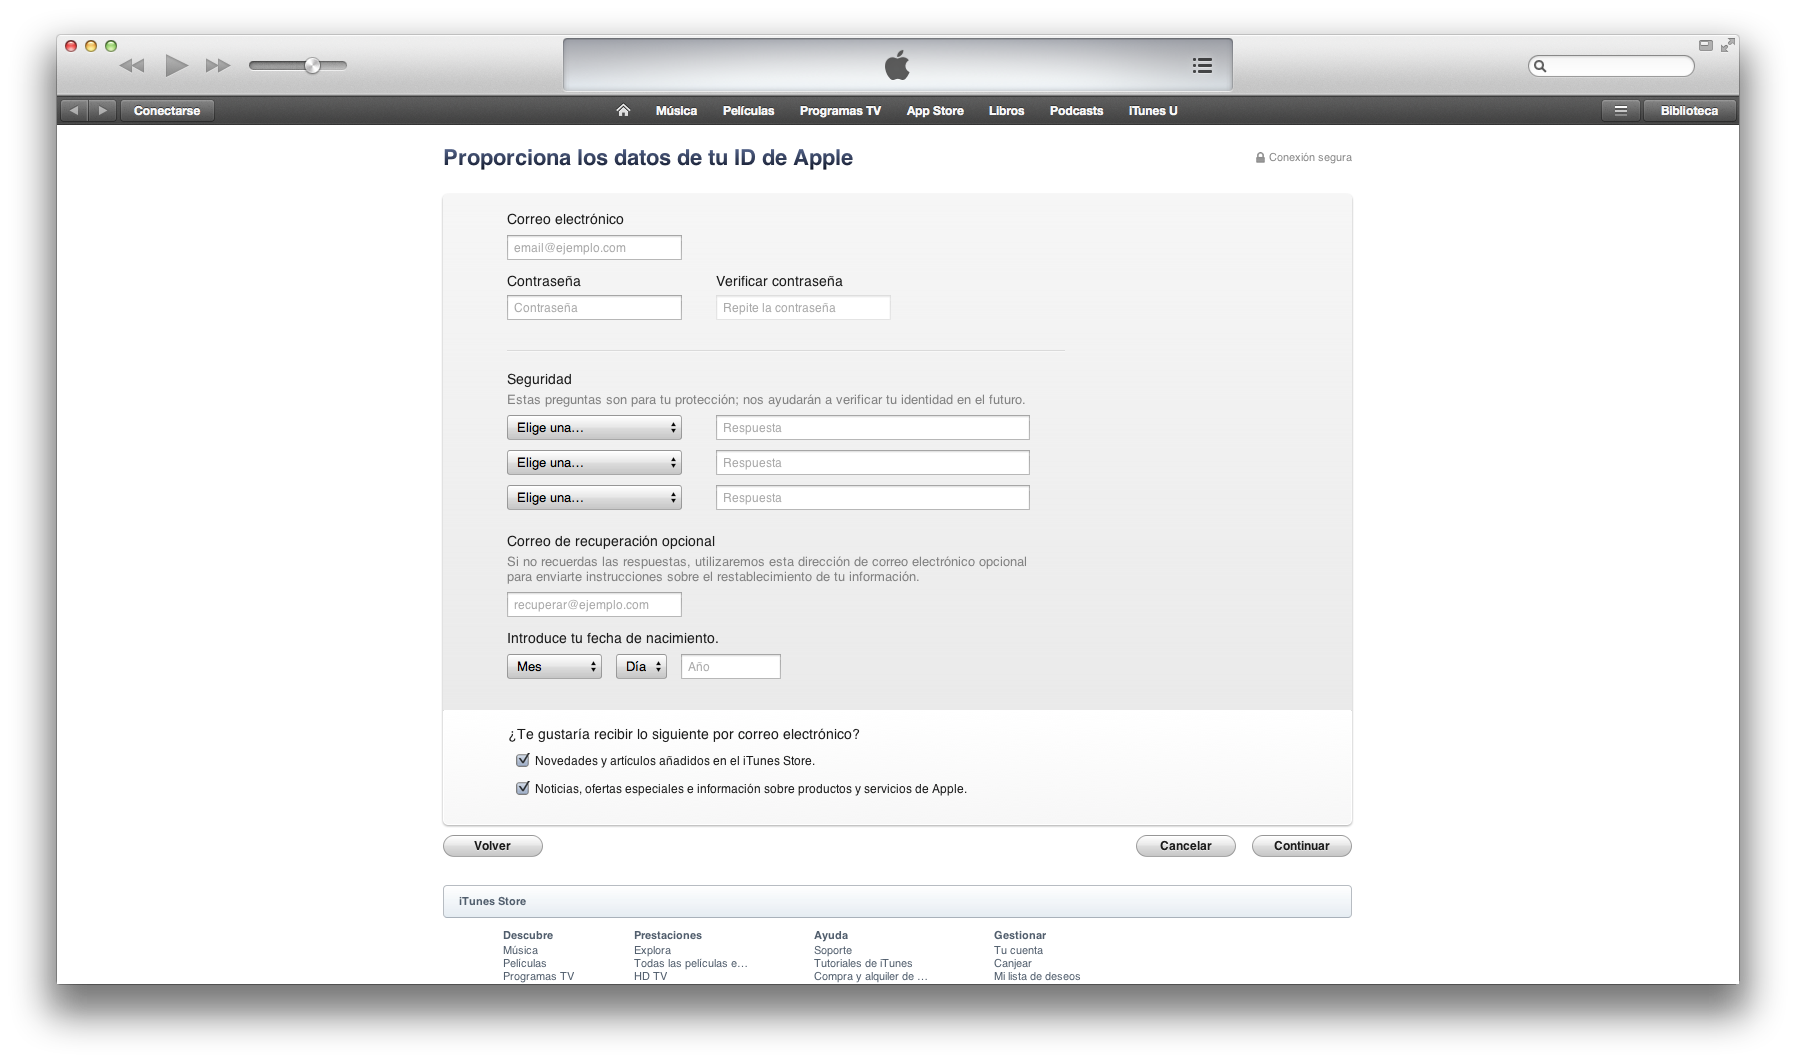The image size is (1796, 1063).
Task: Open the Tutoriales de iTunes link
Action: pyautogui.click(x=863, y=964)
